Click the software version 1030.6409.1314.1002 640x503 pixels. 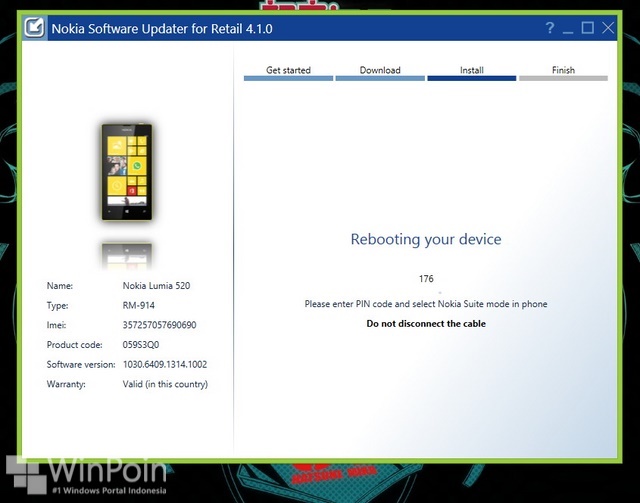165,364
